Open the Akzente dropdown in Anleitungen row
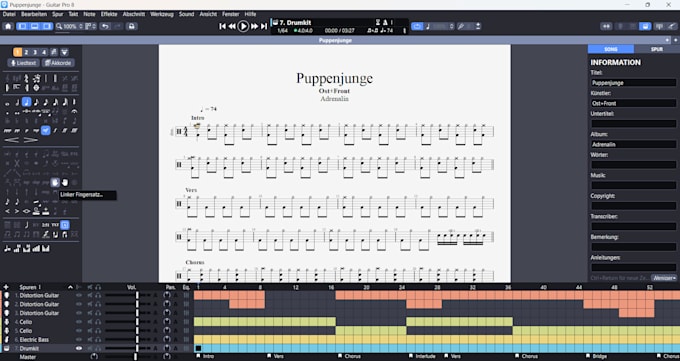Viewport: 680px width, 361px height. [664, 278]
